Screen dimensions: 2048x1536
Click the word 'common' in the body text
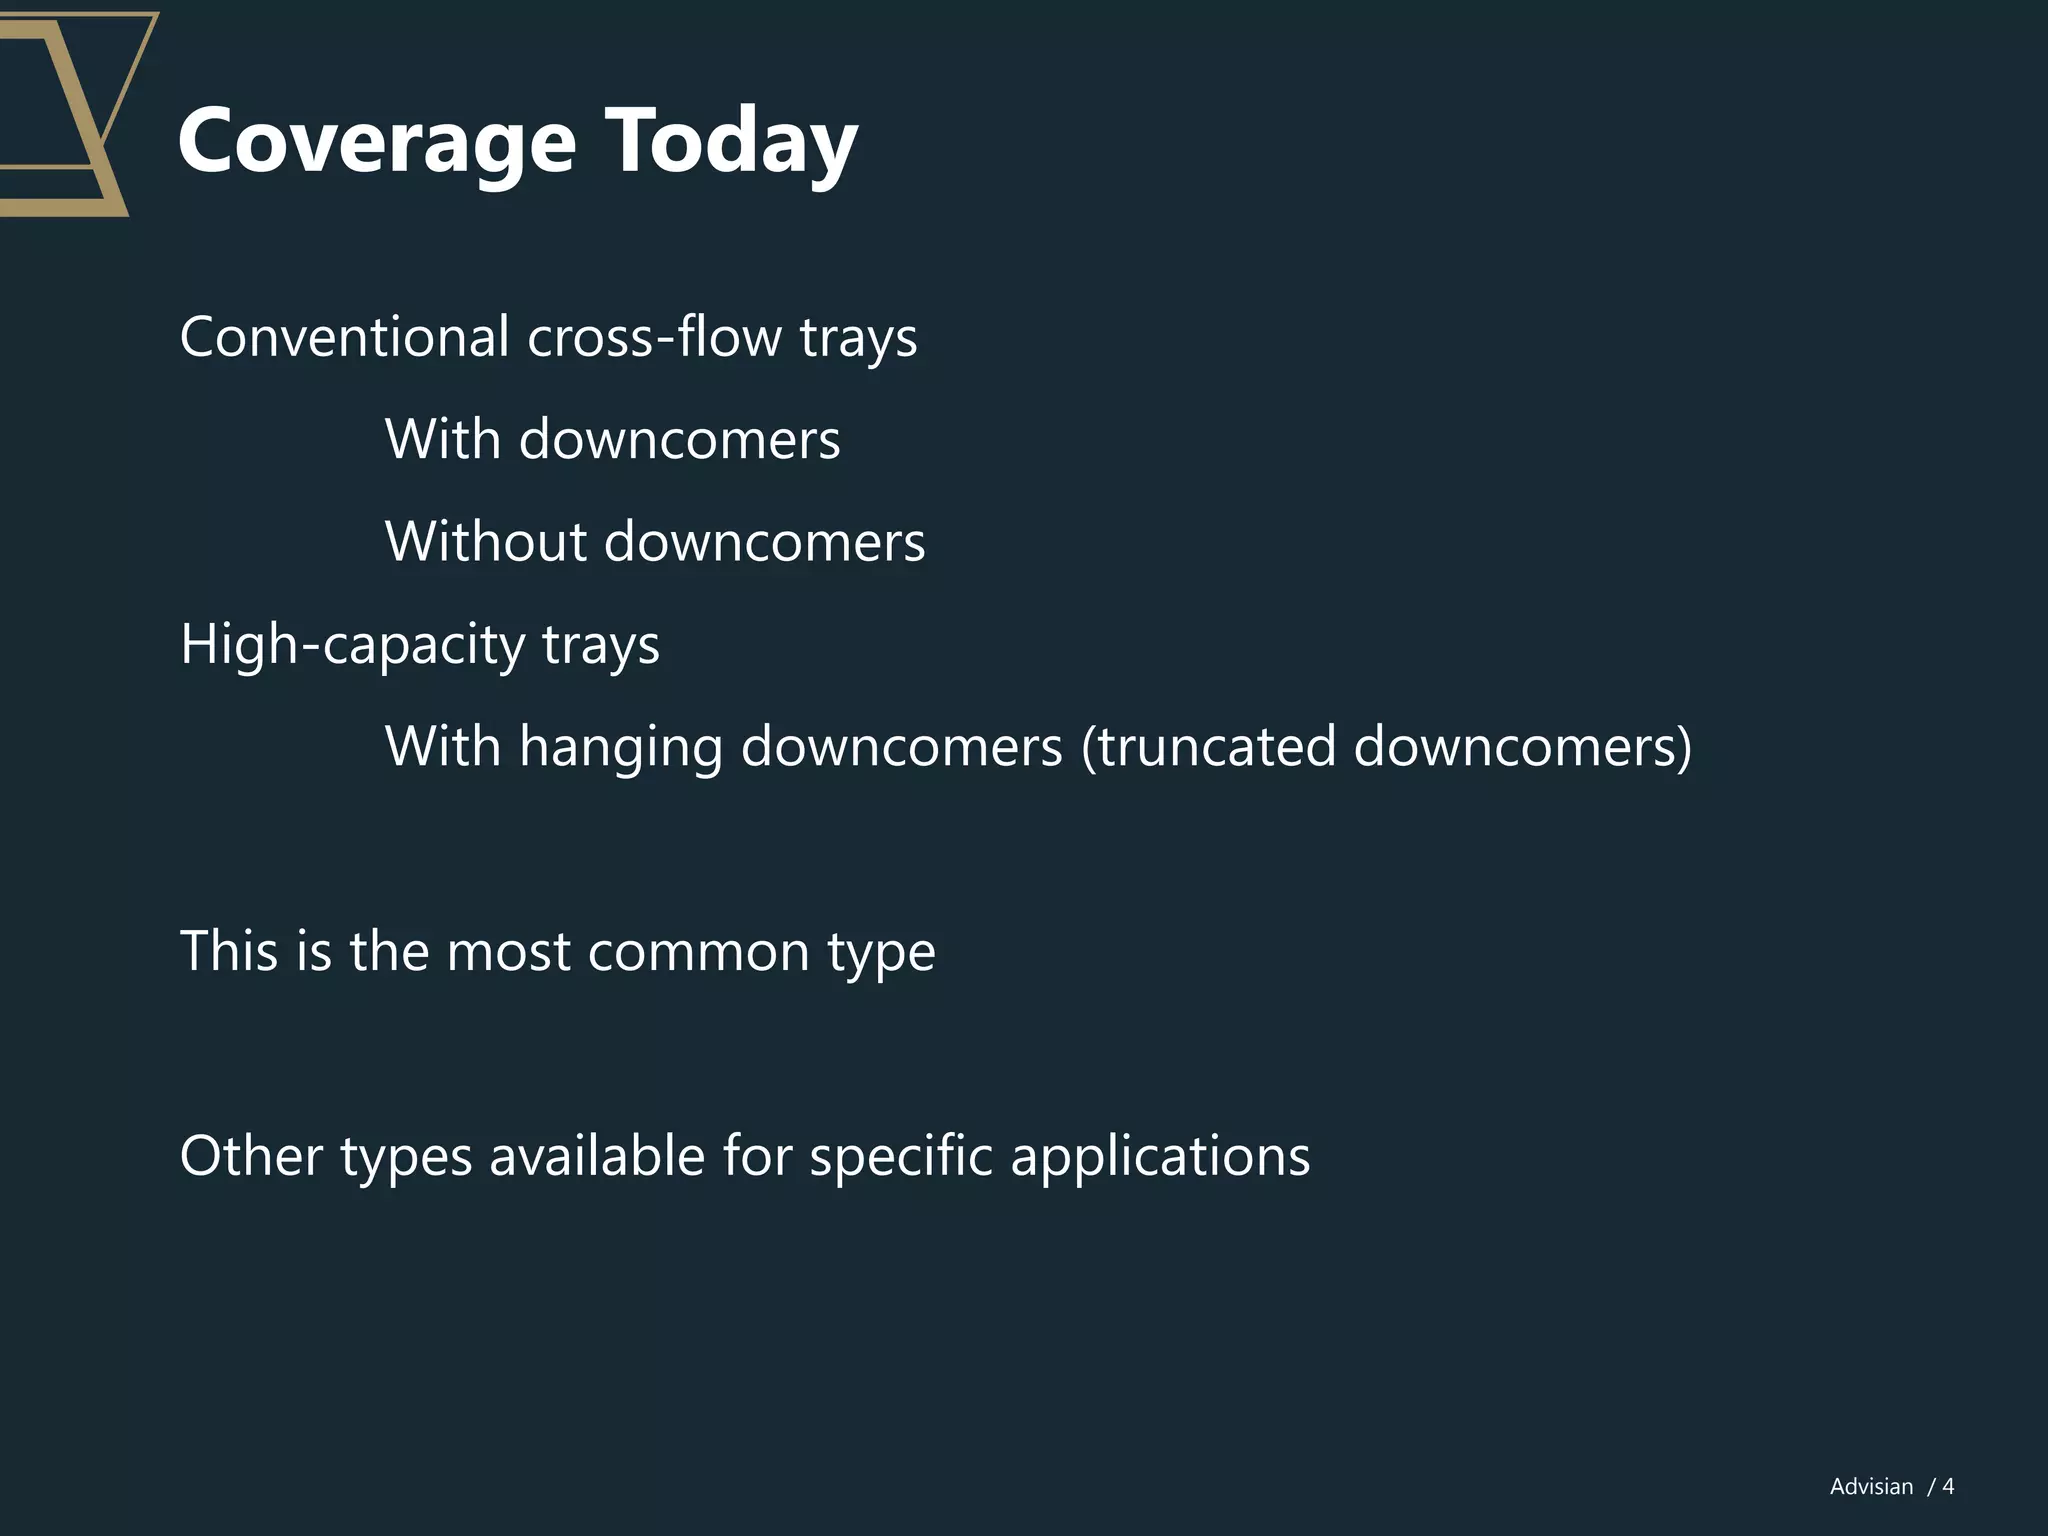698,950
